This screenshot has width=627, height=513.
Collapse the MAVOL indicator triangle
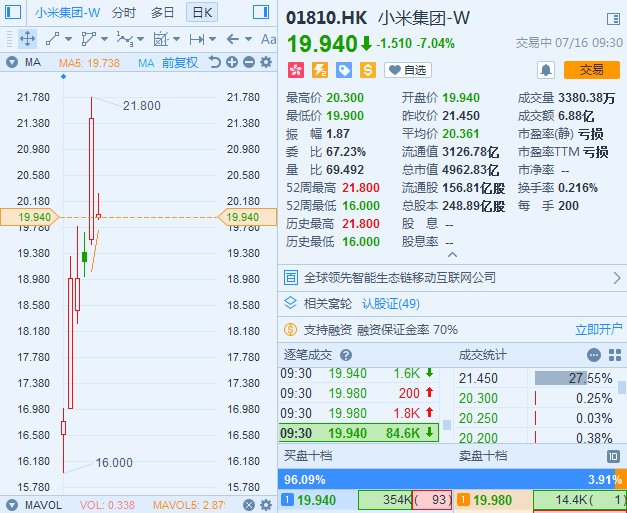pos(12,505)
